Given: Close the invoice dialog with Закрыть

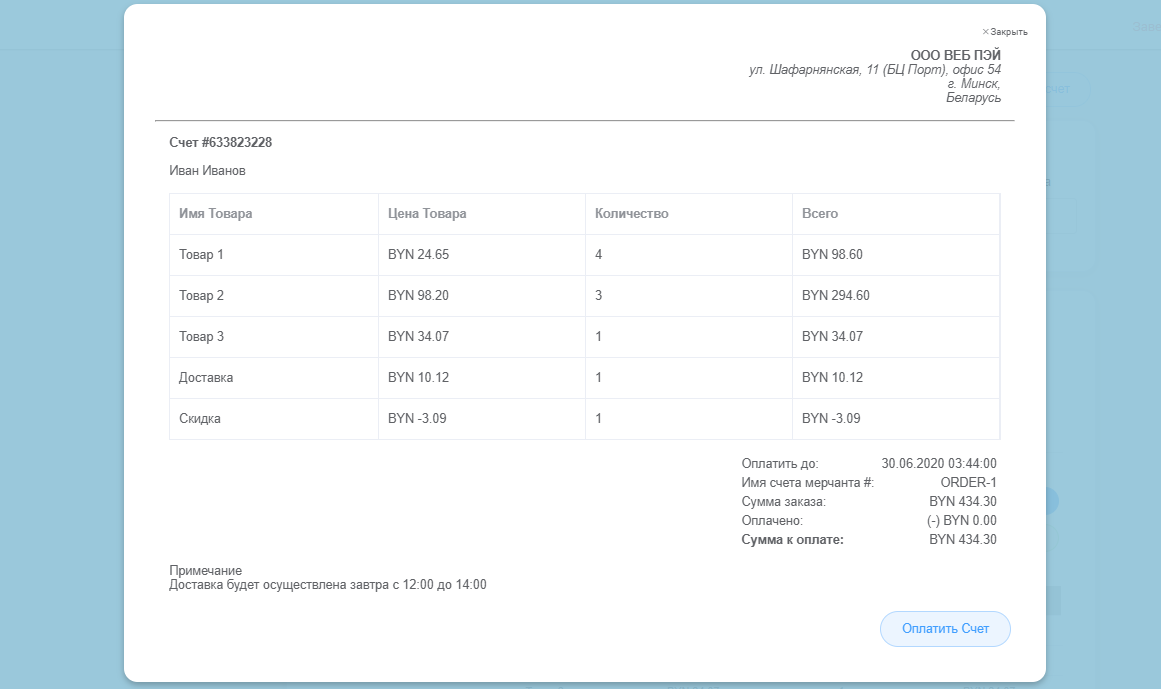Looking at the screenshot, I should [x=1005, y=32].
